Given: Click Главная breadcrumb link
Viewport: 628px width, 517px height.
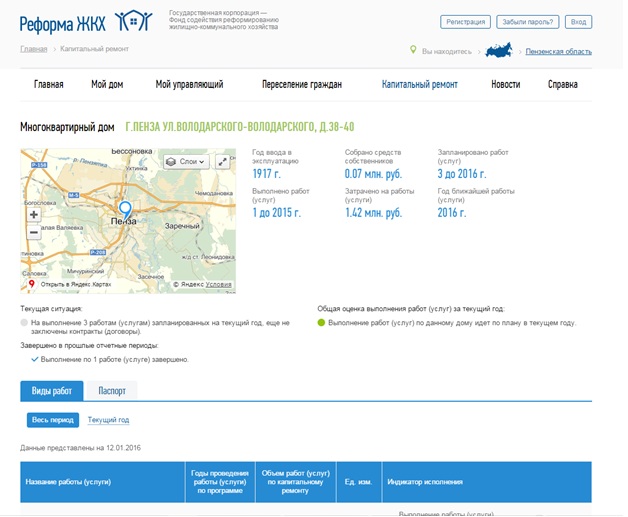Looking at the screenshot, I should pos(33,48).
